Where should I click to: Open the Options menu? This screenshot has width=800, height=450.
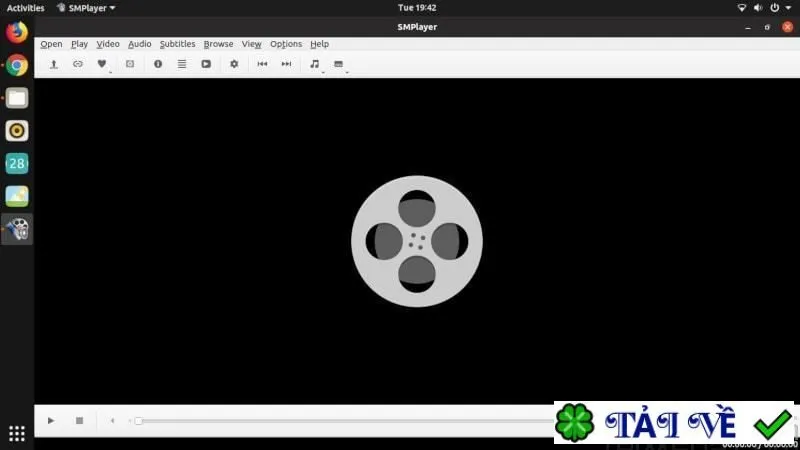click(x=286, y=44)
